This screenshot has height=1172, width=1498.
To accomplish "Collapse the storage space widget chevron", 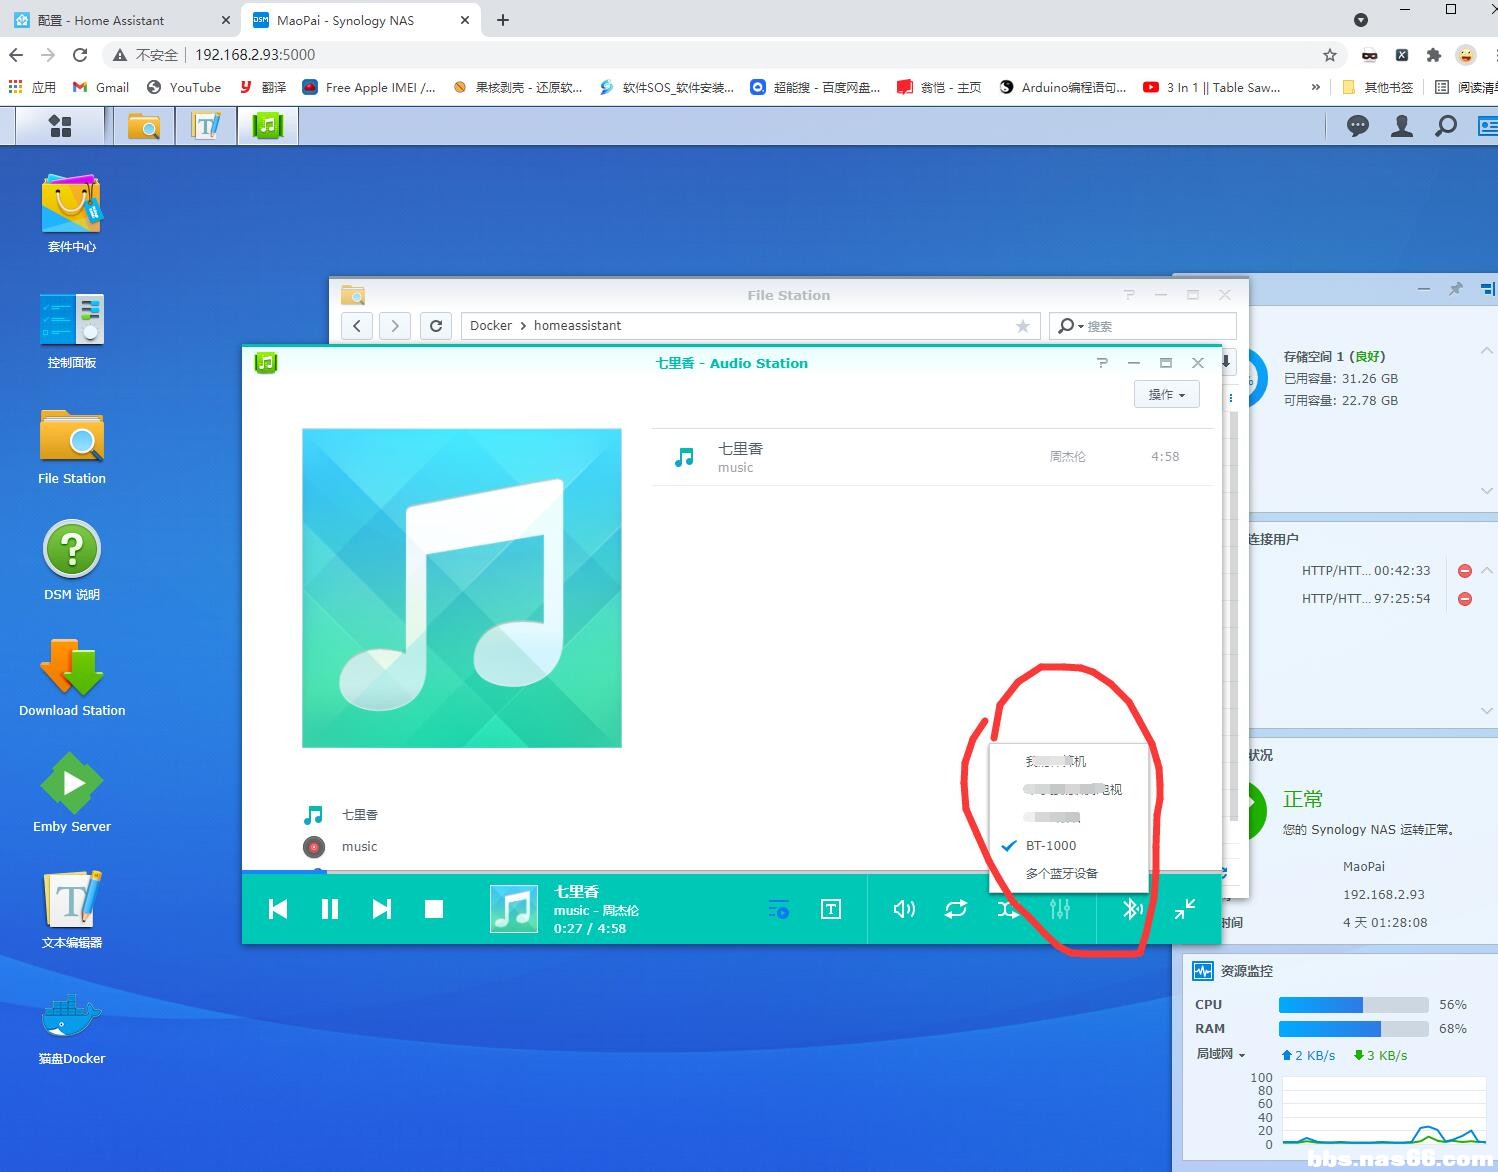I will (x=1487, y=351).
